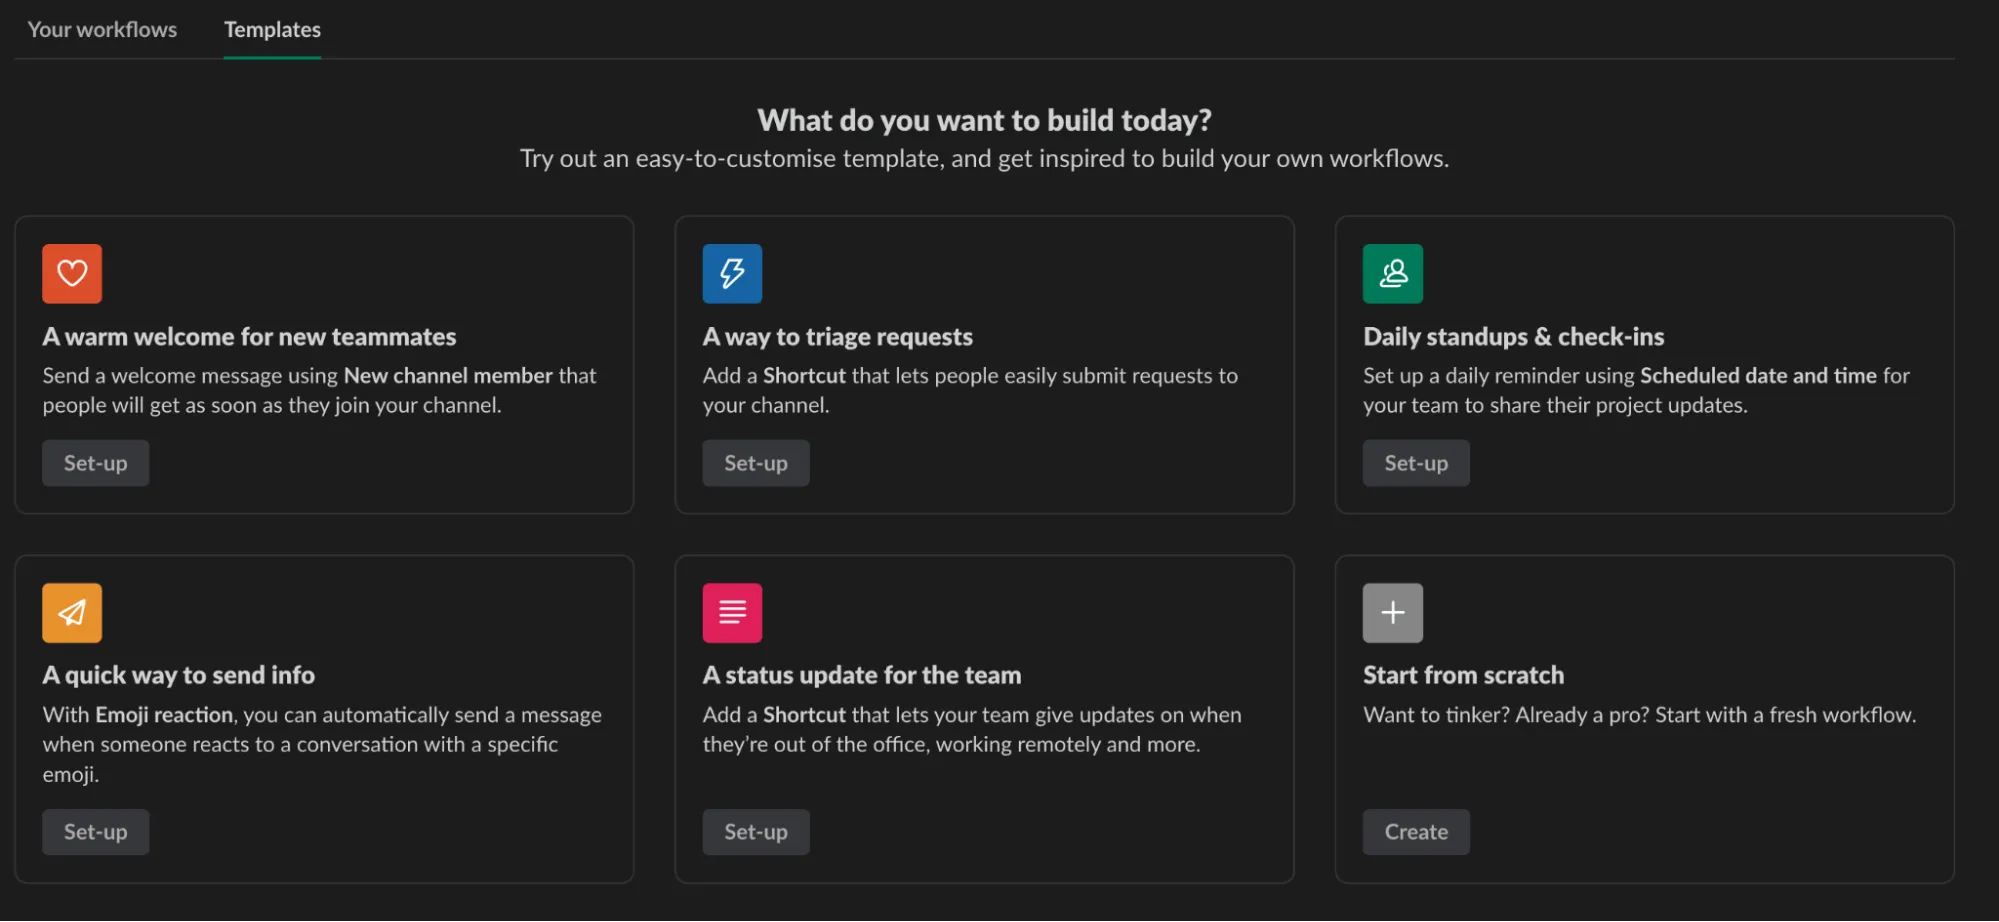Image resolution: width=1999 pixels, height=922 pixels.
Task: Set up triage requests template
Action: (755, 463)
